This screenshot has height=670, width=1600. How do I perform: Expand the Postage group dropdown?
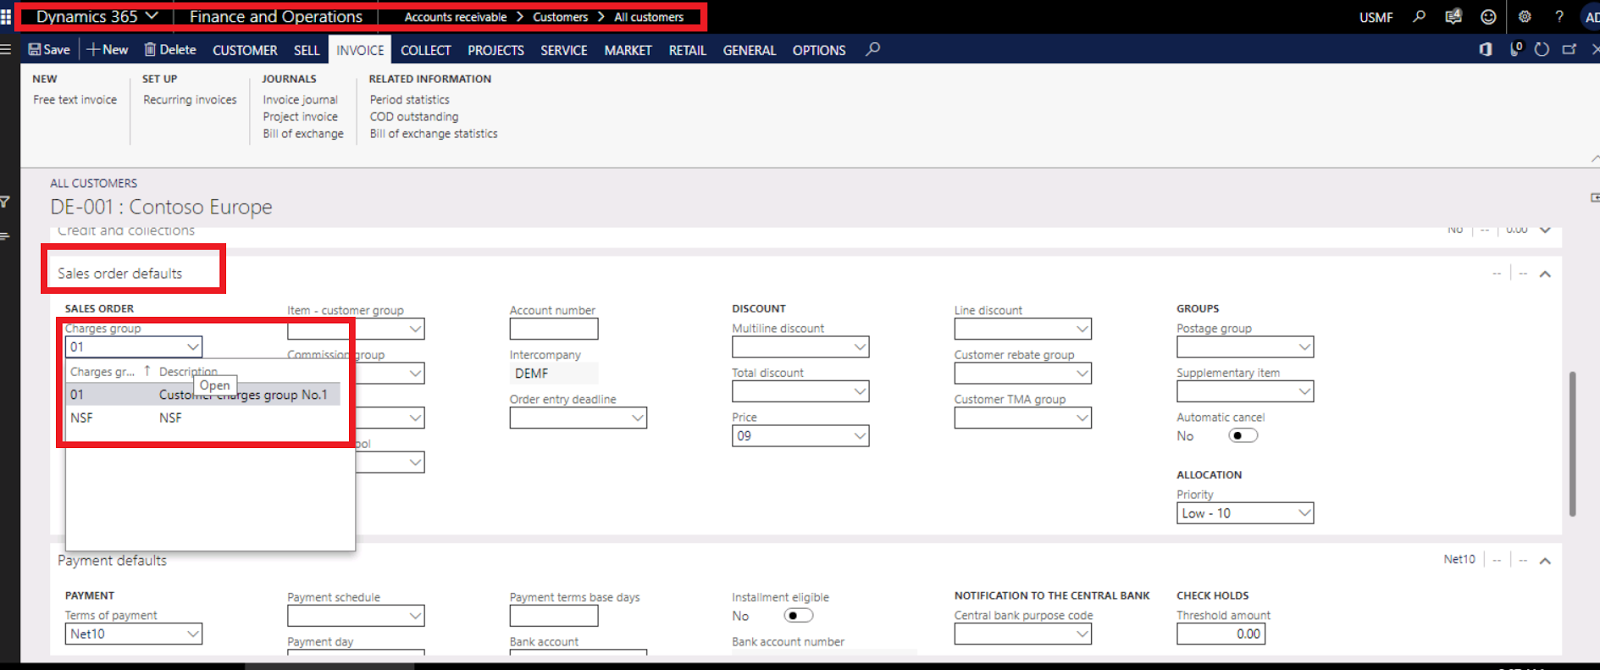[1304, 347]
